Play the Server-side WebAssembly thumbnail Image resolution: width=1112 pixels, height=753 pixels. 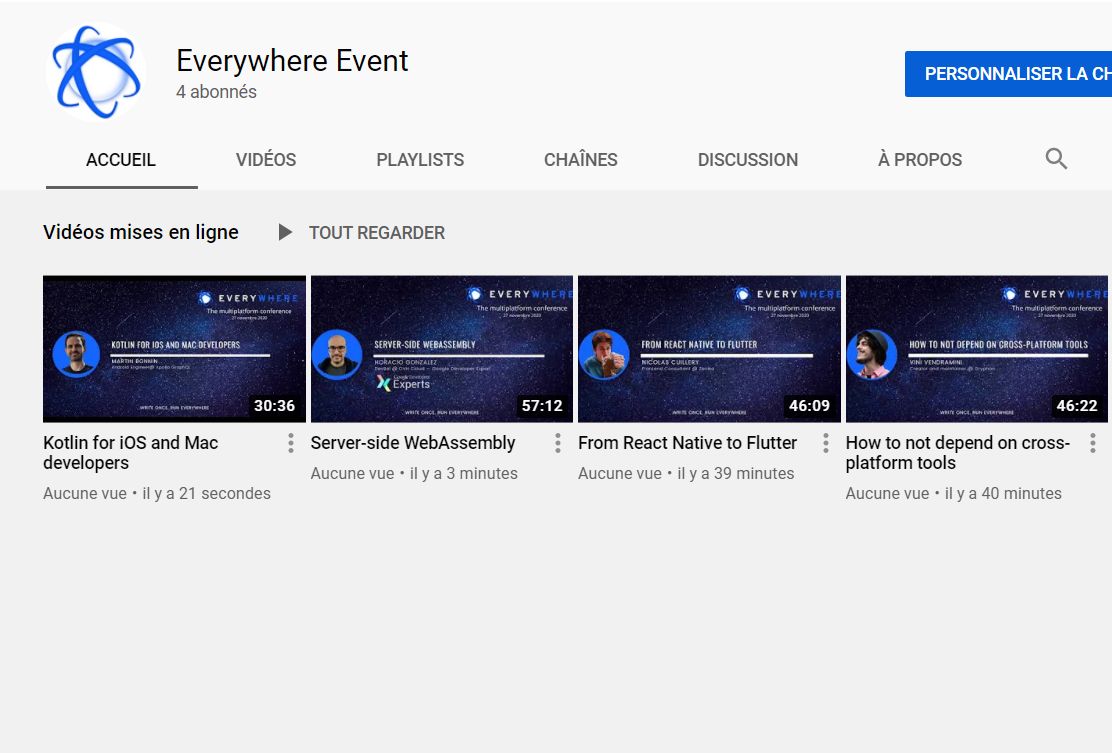pyautogui.click(x=442, y=349)
